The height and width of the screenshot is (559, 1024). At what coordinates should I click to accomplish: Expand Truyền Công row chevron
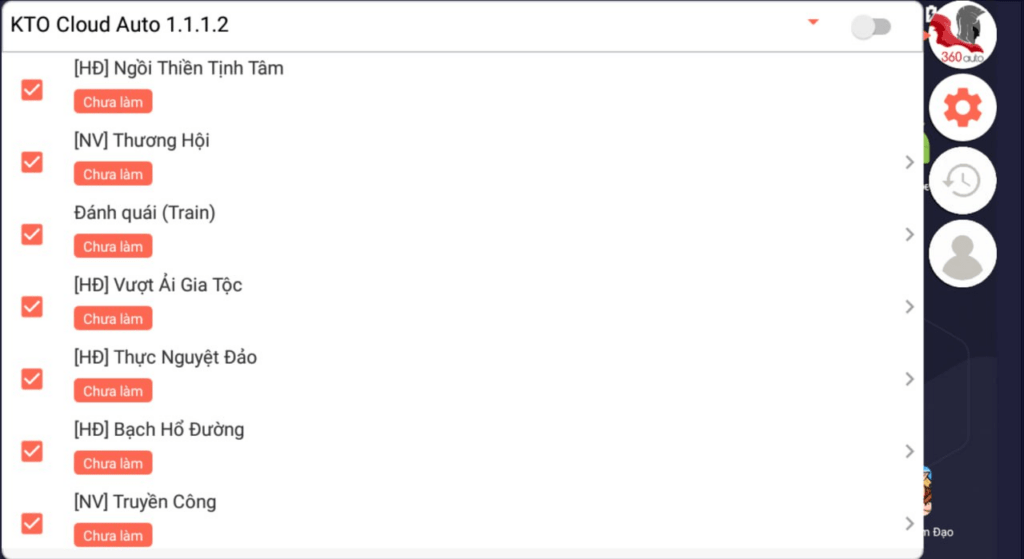tap(910, 524)
